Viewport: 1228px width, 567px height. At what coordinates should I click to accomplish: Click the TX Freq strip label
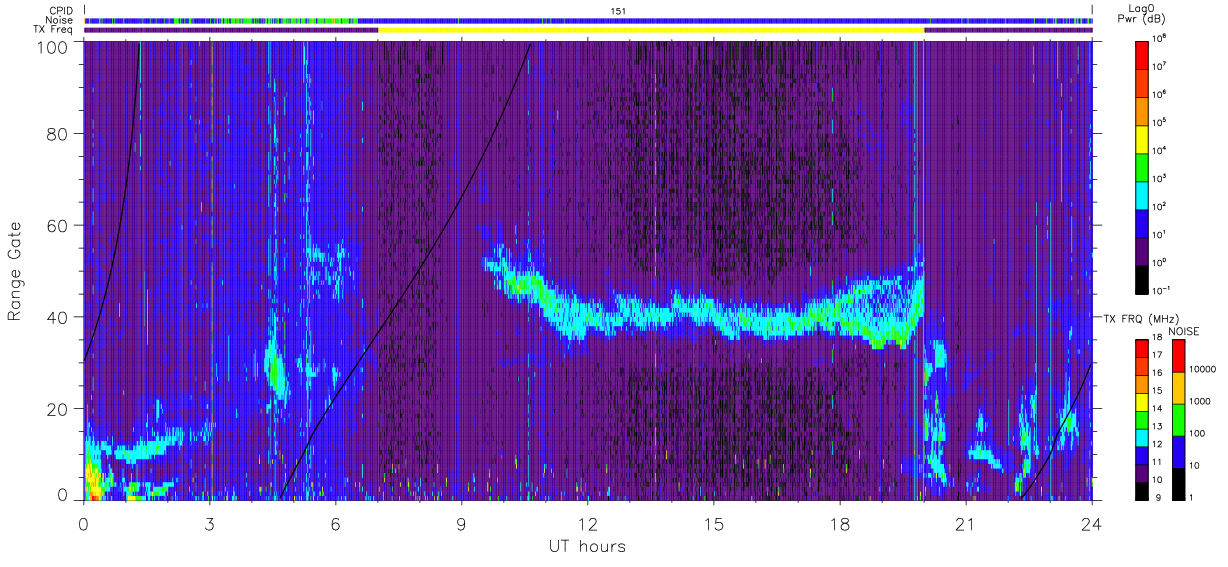click(51, 30)
